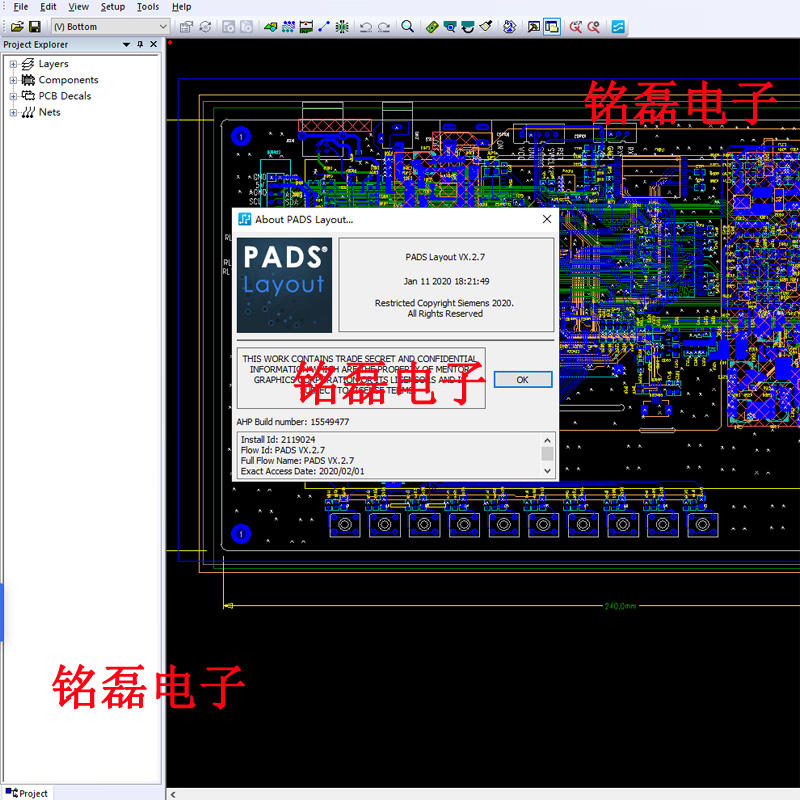Click the Undo arrow icon
Viewport: 800px width, 800px height.
point(366,27)
